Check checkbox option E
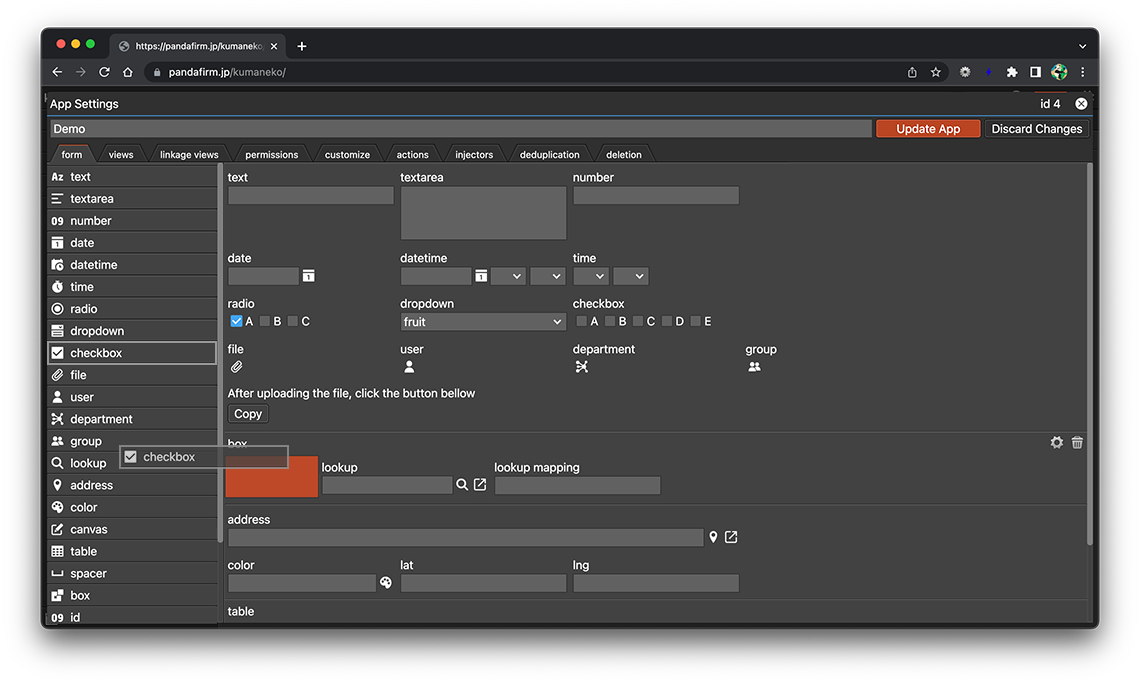 (x=696, y=322)
